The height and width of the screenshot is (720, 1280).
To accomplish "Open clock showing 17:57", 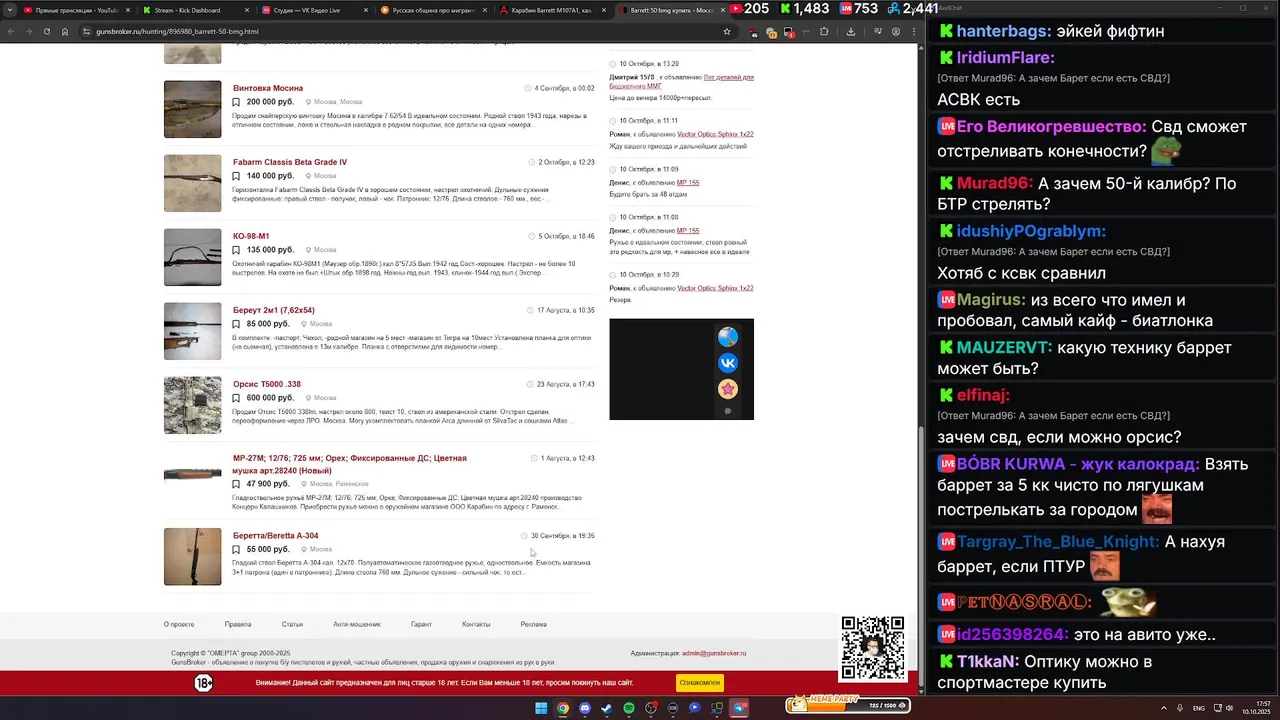I will 1256,708.
